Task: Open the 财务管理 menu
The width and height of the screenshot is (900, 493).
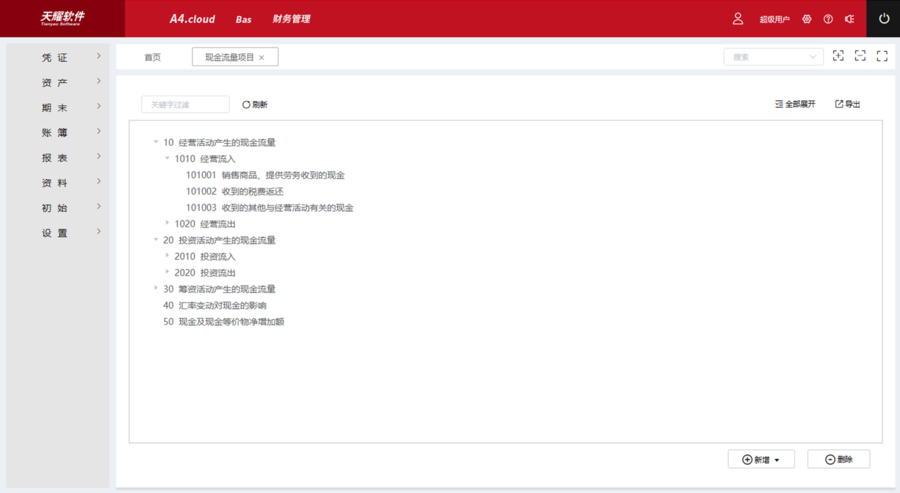Action: [291, 19]
